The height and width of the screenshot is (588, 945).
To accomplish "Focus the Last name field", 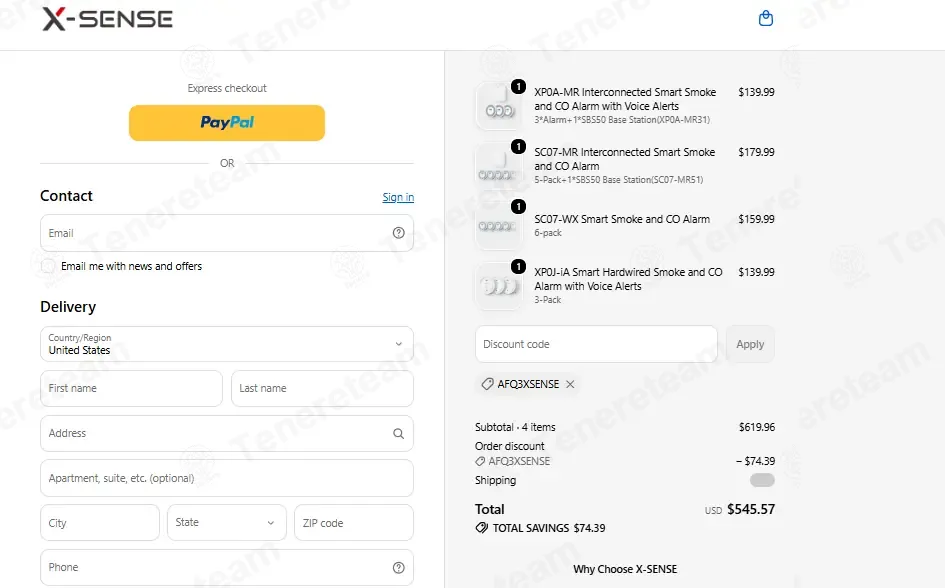I will (x=322, y=389).
